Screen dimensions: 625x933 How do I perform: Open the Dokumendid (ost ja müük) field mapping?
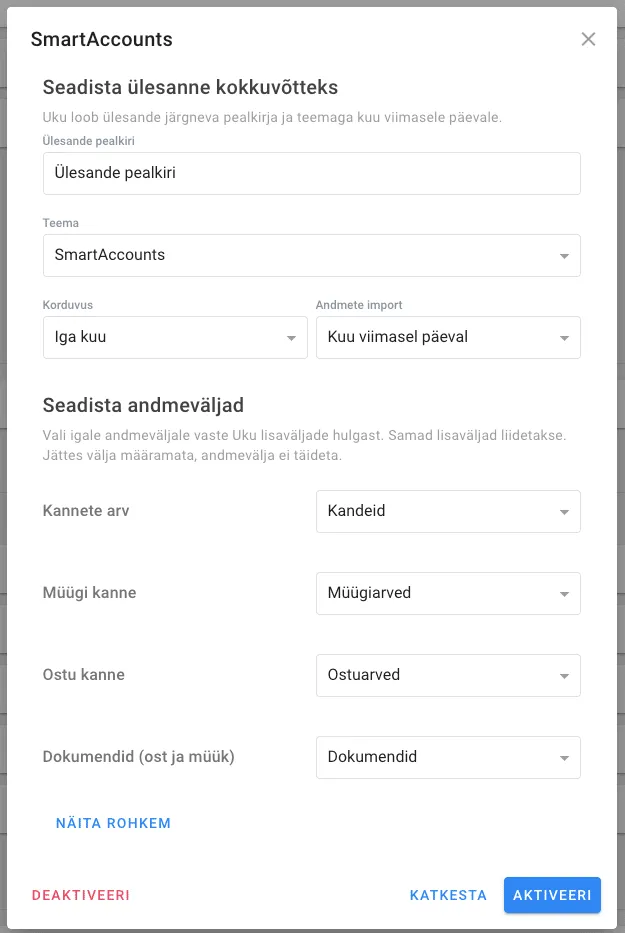coord(448,757)
